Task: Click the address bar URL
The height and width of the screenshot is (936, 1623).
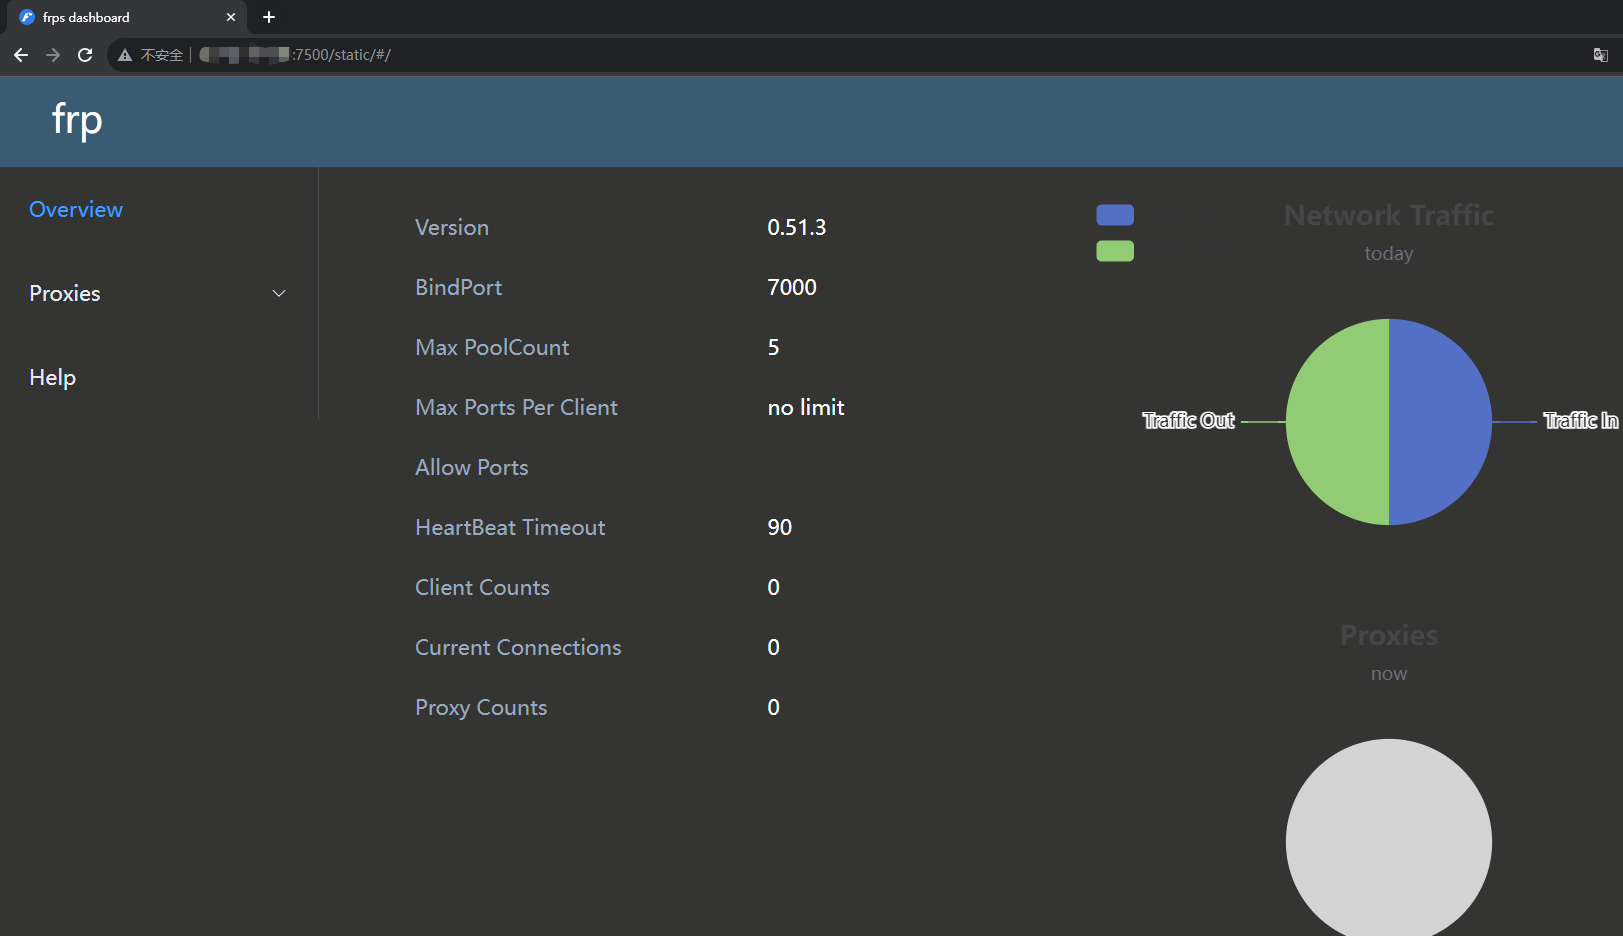Action: (341, 55)
